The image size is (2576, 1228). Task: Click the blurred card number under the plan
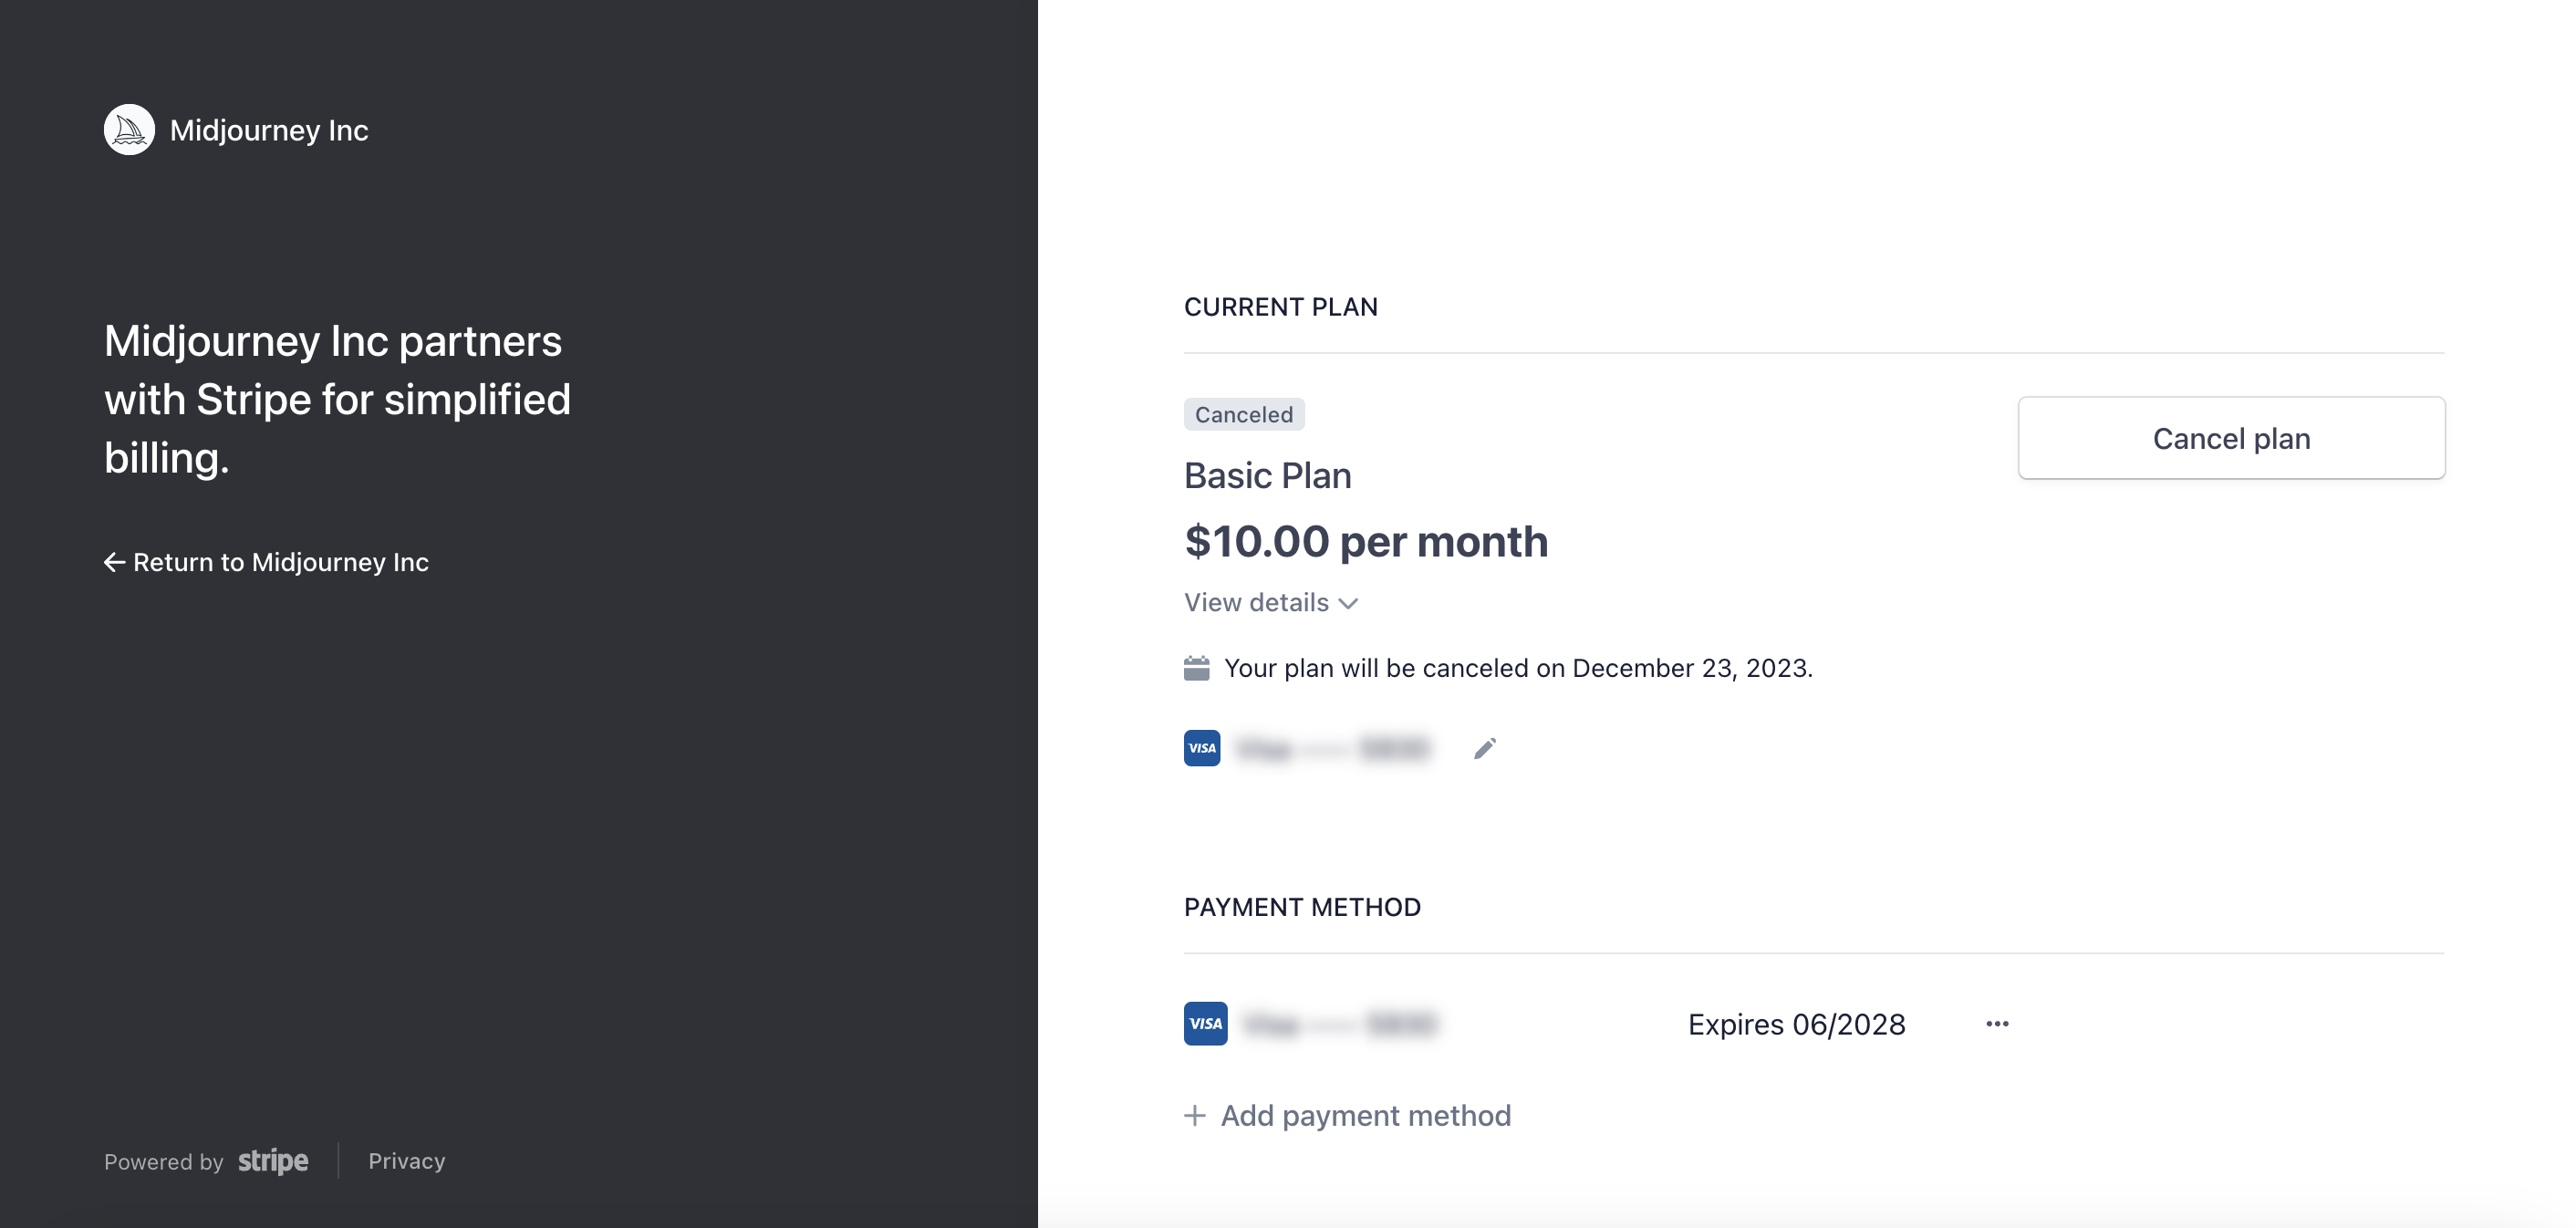(x=1335, y=748)
